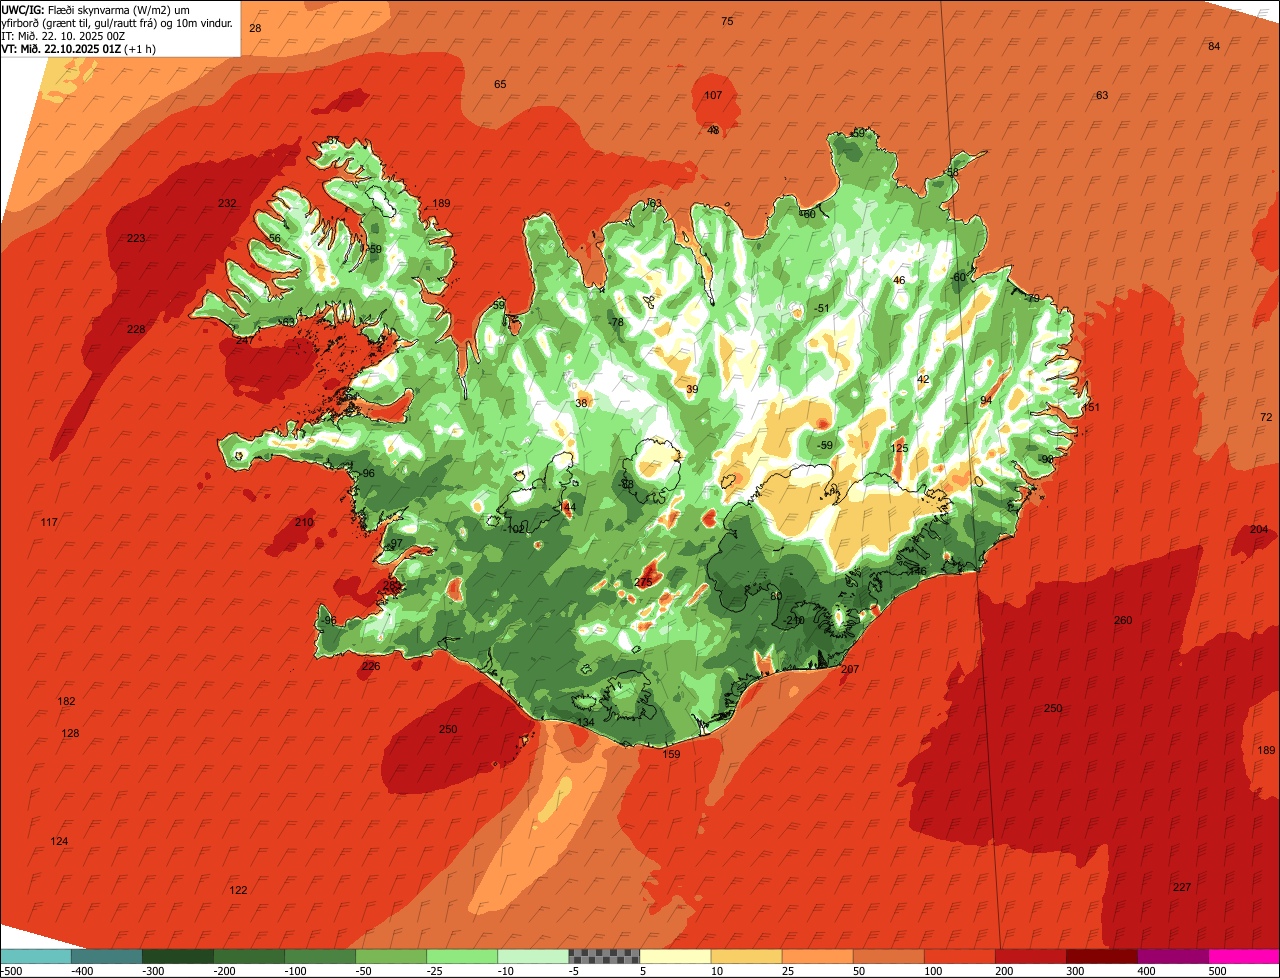1280x978 pixels.
Task: Click the 10 to 25 yellow-orange swatch
Action: [746, 956]
